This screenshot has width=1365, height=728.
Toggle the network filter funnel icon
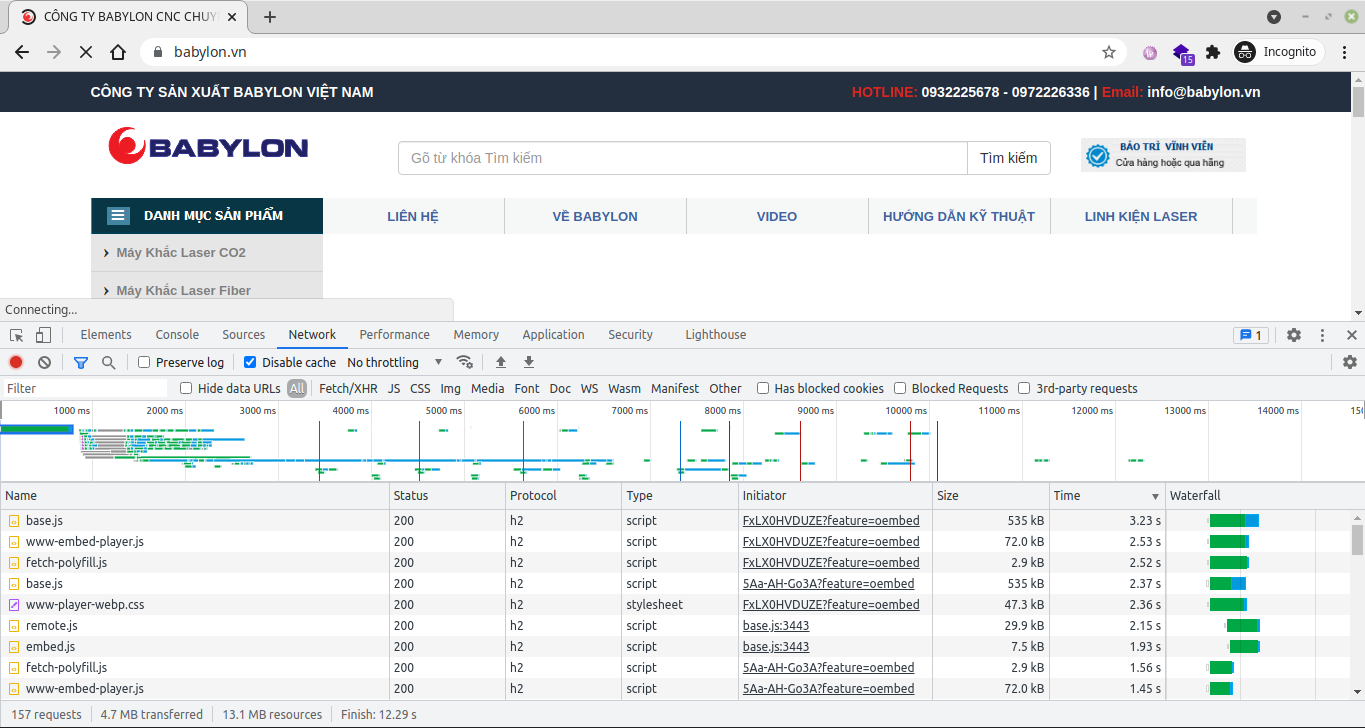[81, 362]
